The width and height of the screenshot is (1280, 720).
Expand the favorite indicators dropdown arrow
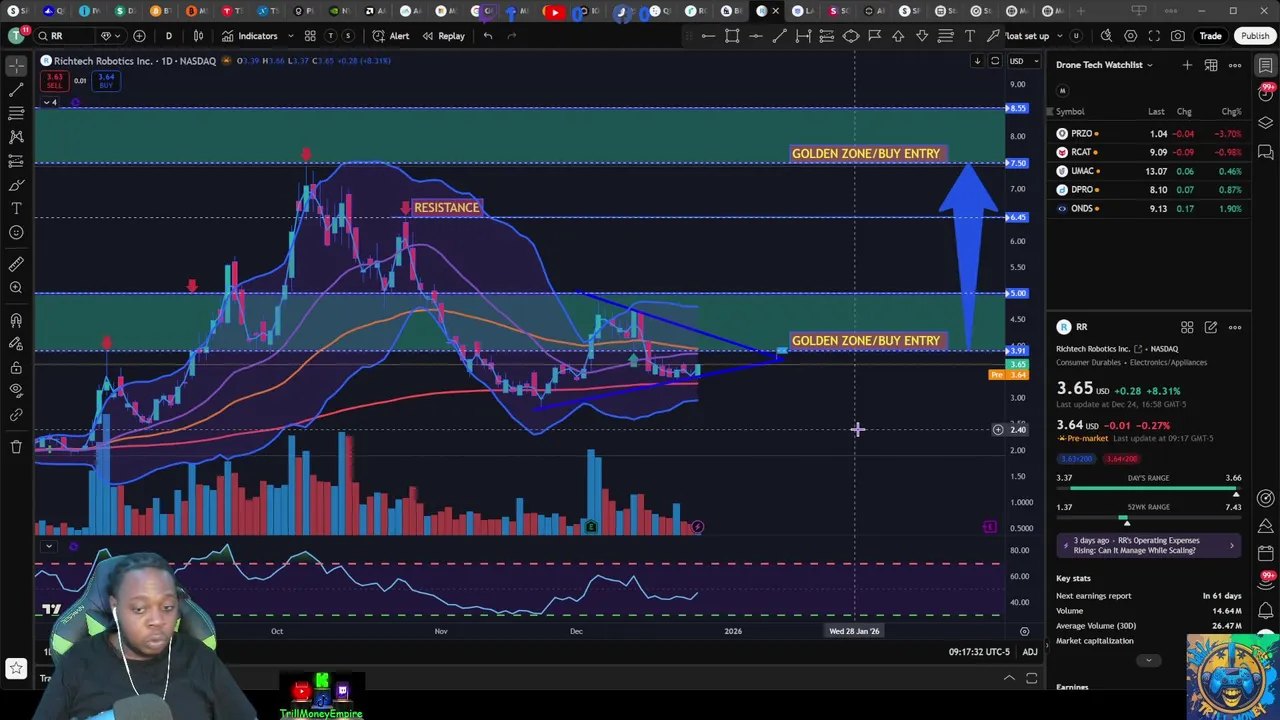click(x=291, y=36)
